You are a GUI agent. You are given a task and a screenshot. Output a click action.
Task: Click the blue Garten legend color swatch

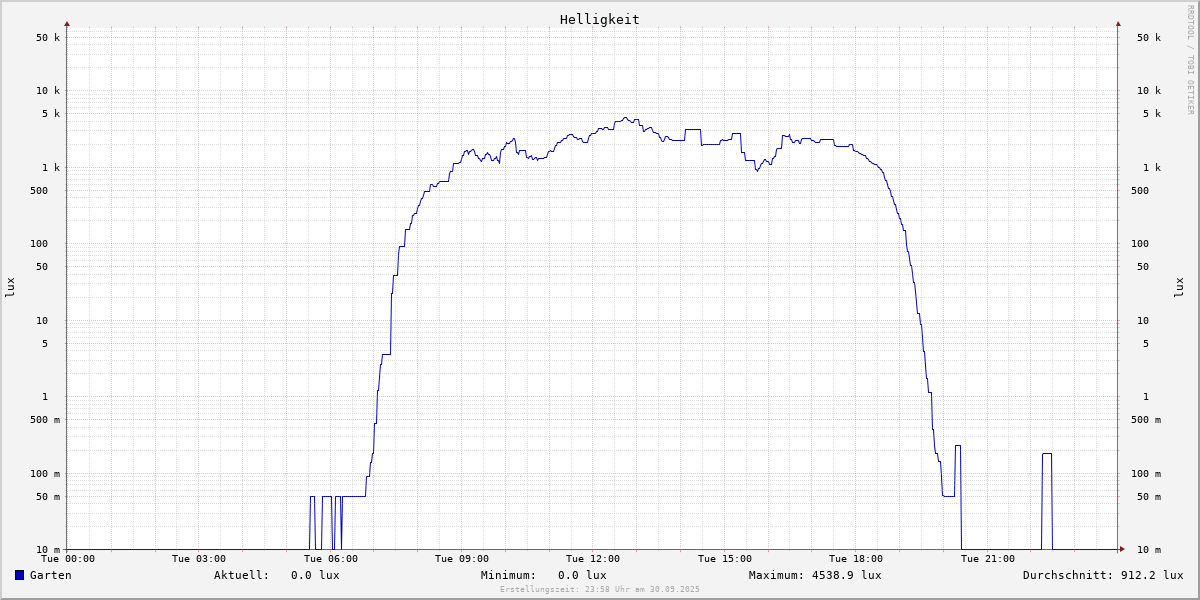coord(19,575)
